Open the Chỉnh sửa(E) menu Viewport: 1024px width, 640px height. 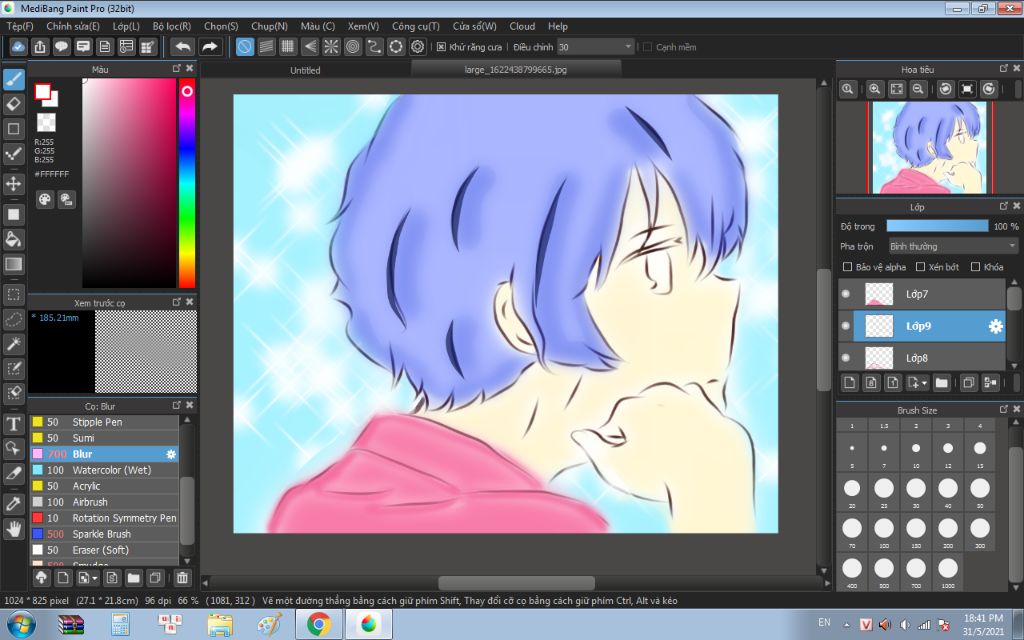72,26
